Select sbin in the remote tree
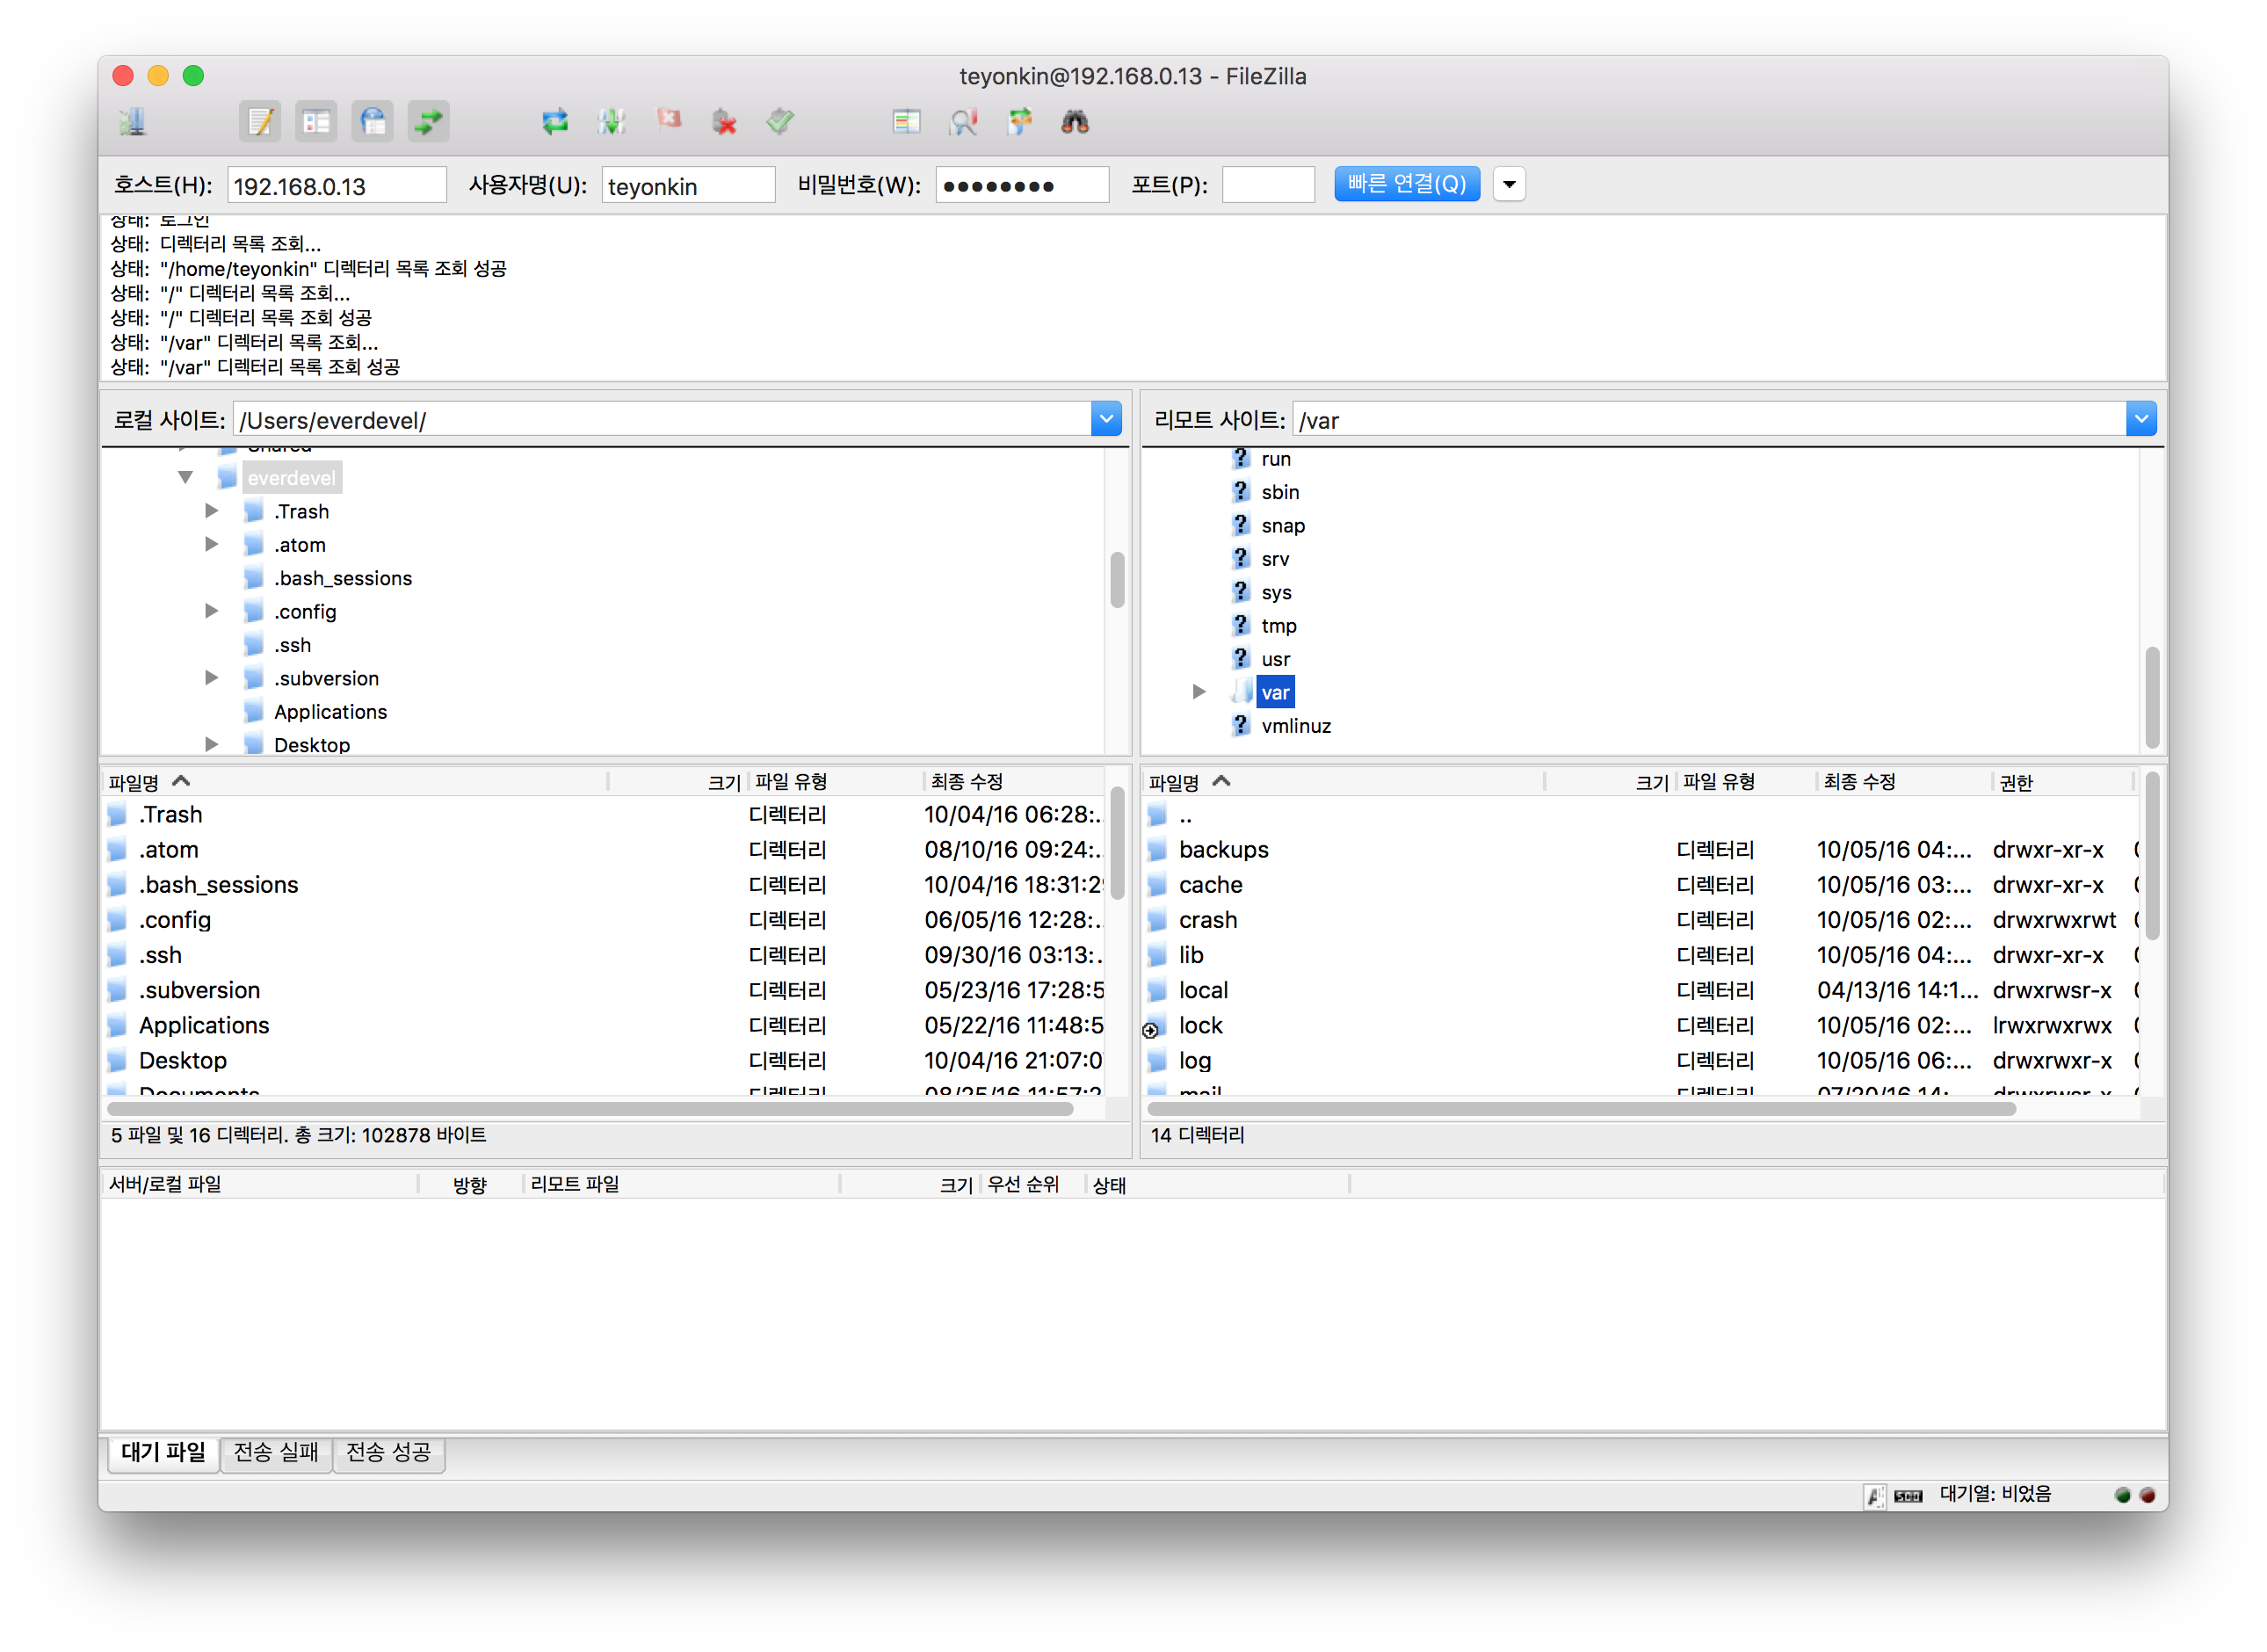 click(x=1280, y=492)
